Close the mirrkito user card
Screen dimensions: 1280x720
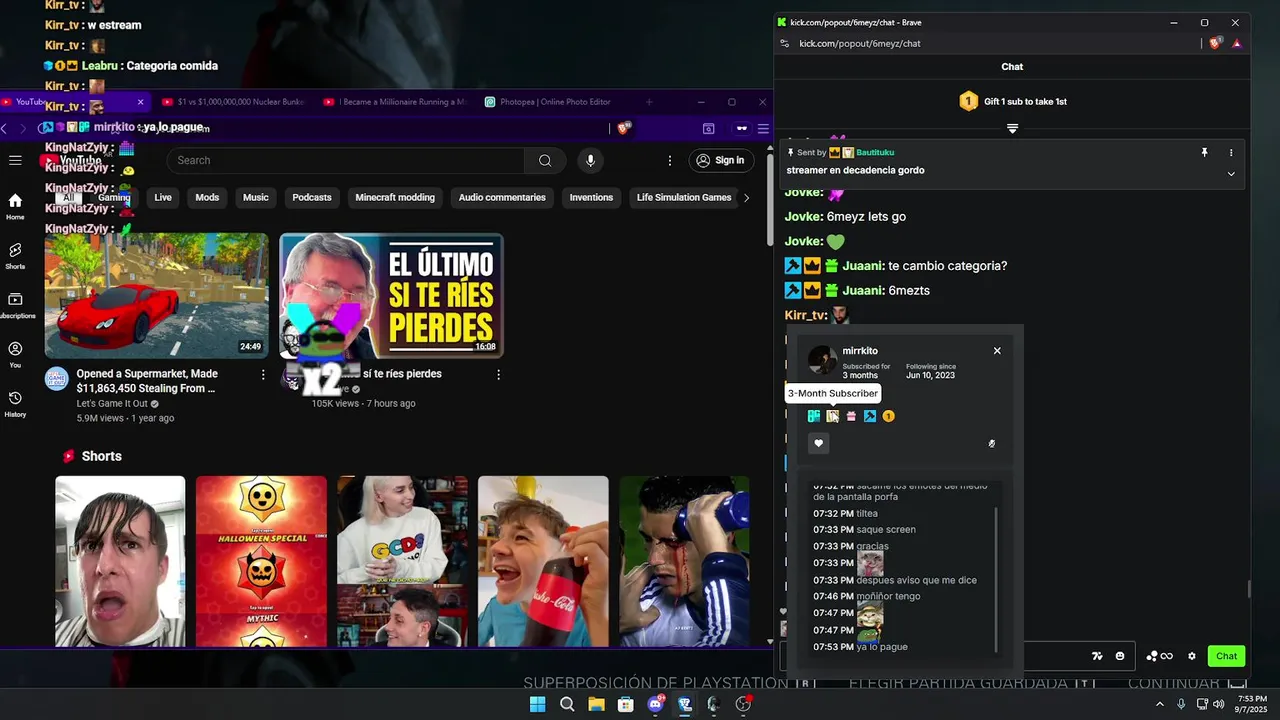997,351
